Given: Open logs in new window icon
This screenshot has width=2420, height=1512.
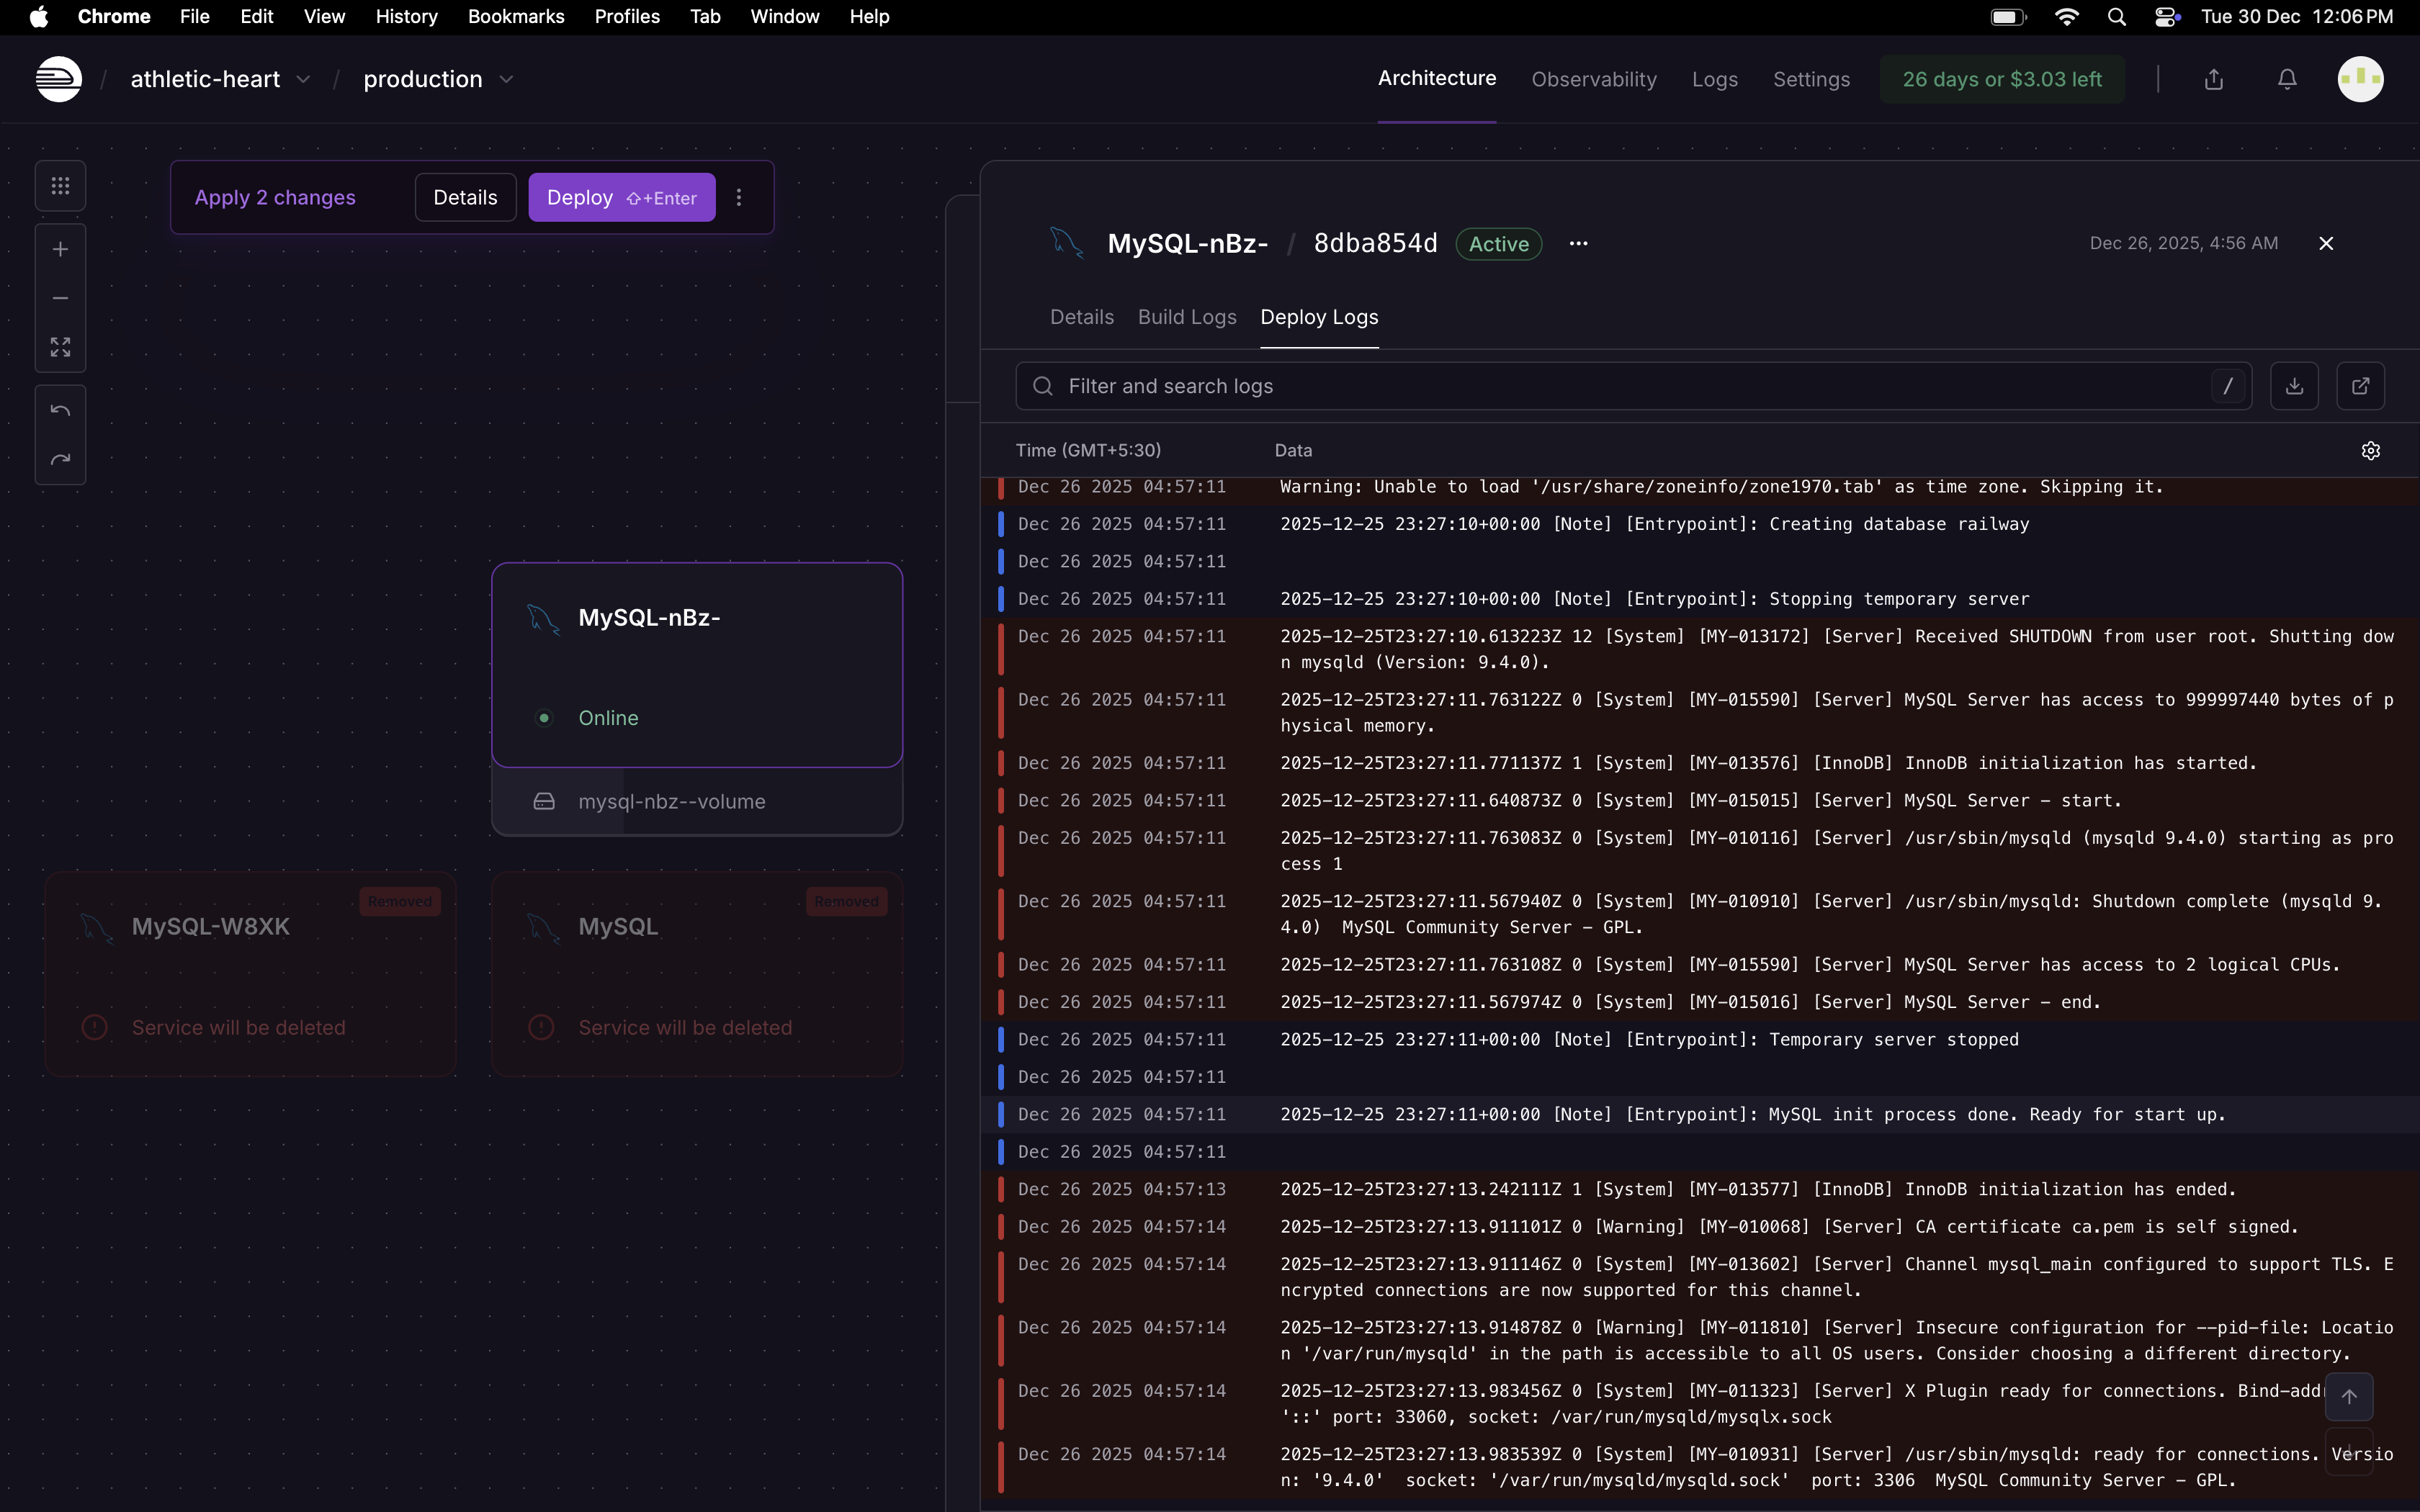Looking at the screenshot, I should [x=2360, y=386].
